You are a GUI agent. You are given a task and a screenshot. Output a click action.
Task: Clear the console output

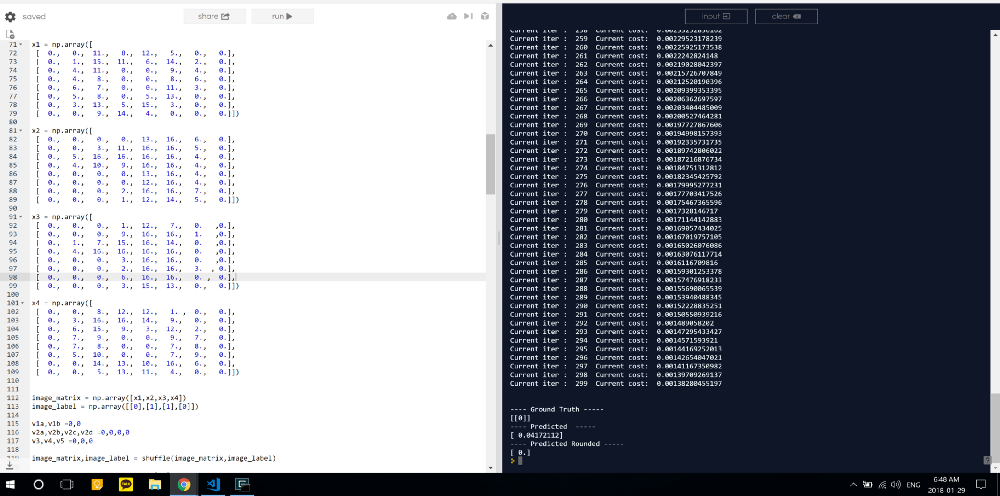[x=786, y=17]
